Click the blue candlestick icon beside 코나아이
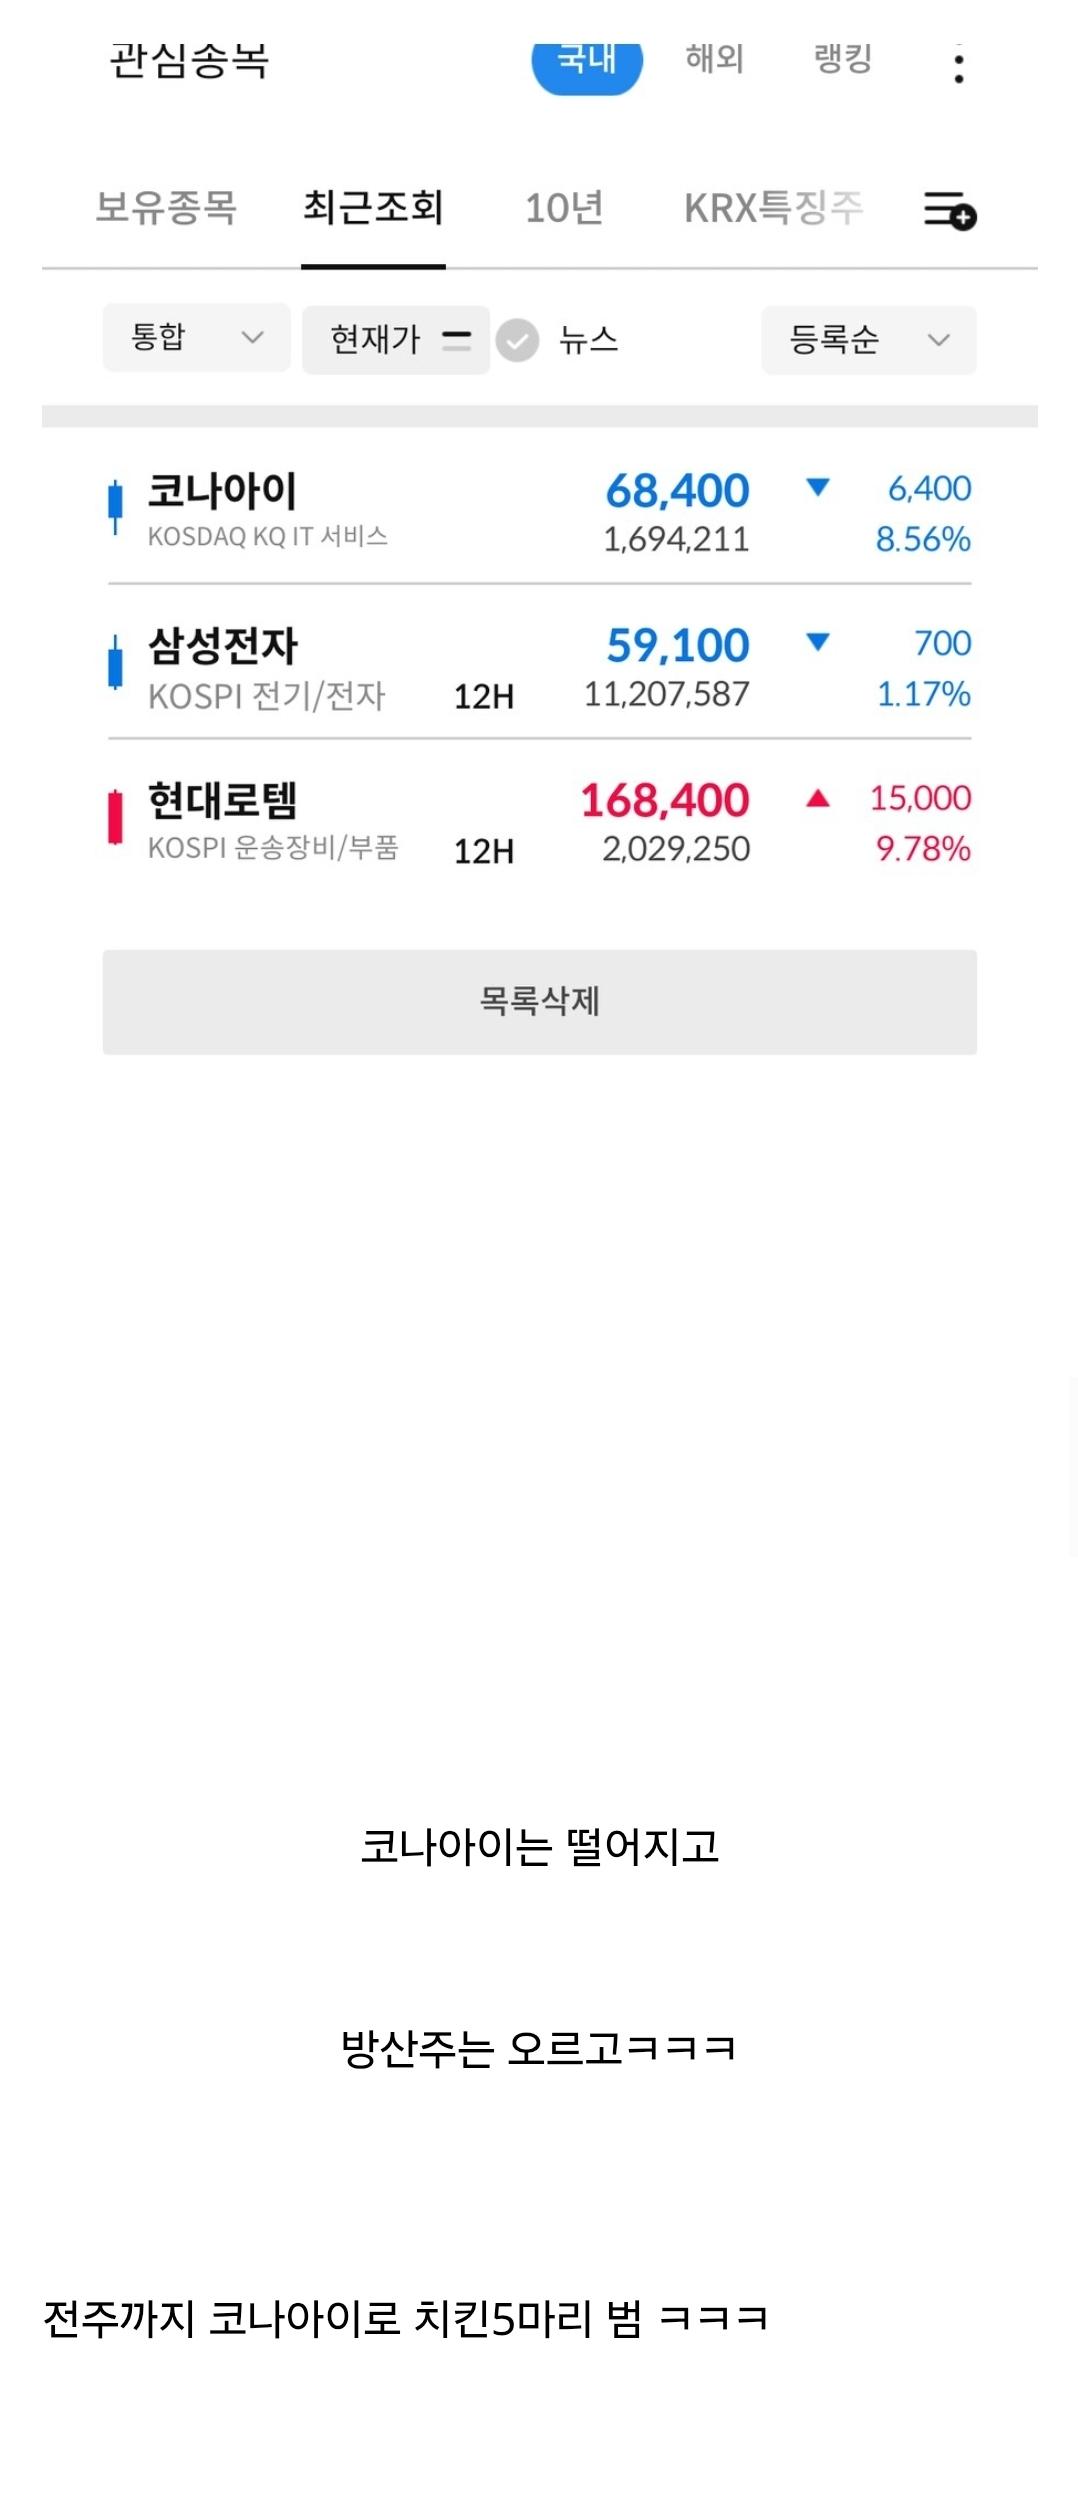This screenshot has height=2499, width=1078. (x=115, y=507)
